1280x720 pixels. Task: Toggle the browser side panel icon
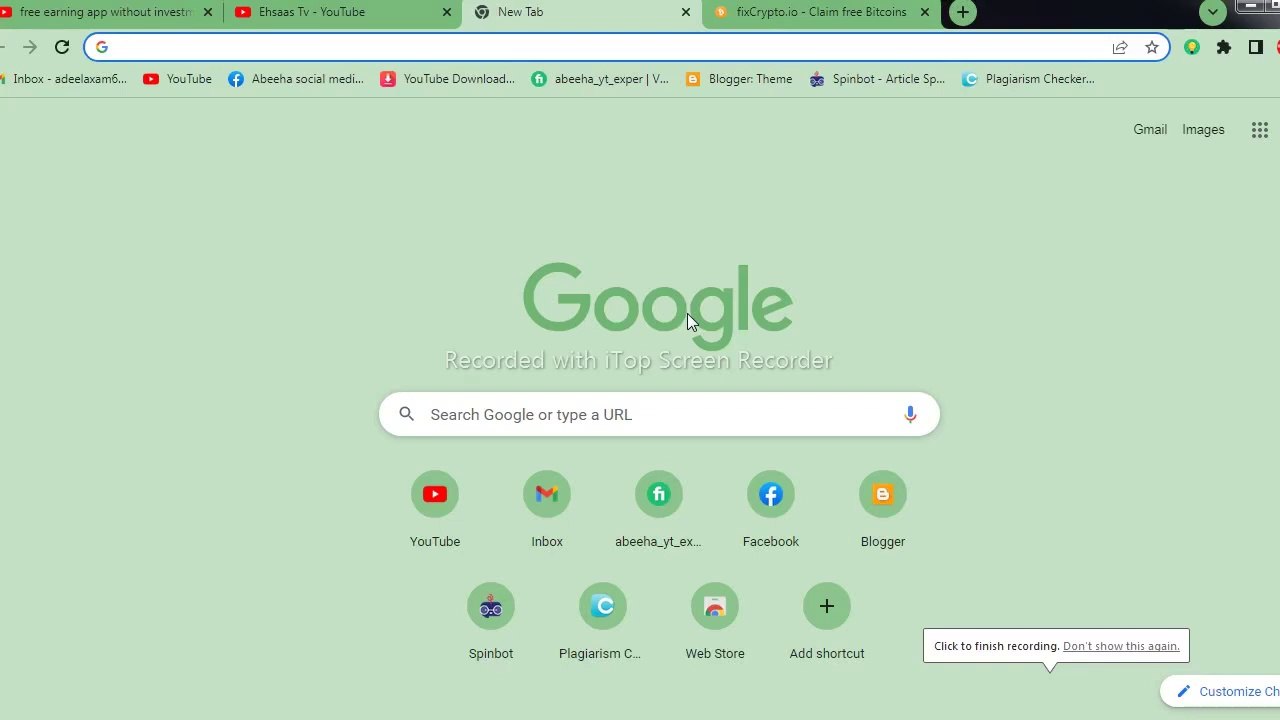[x=1256, y=47]
